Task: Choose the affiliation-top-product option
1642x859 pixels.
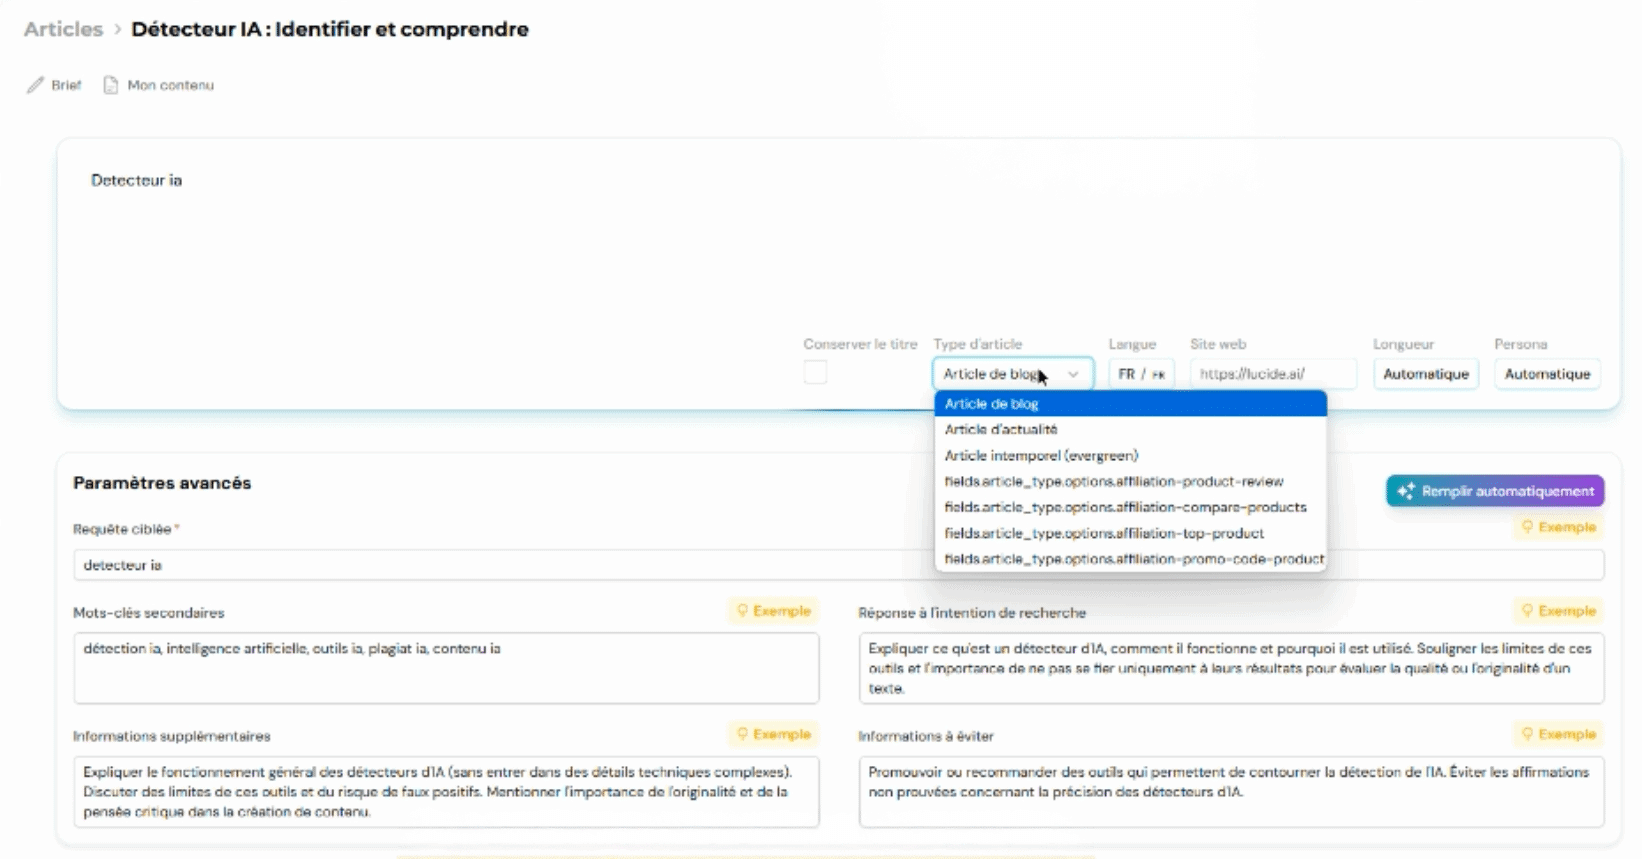Action: (x=1130, y=533)
